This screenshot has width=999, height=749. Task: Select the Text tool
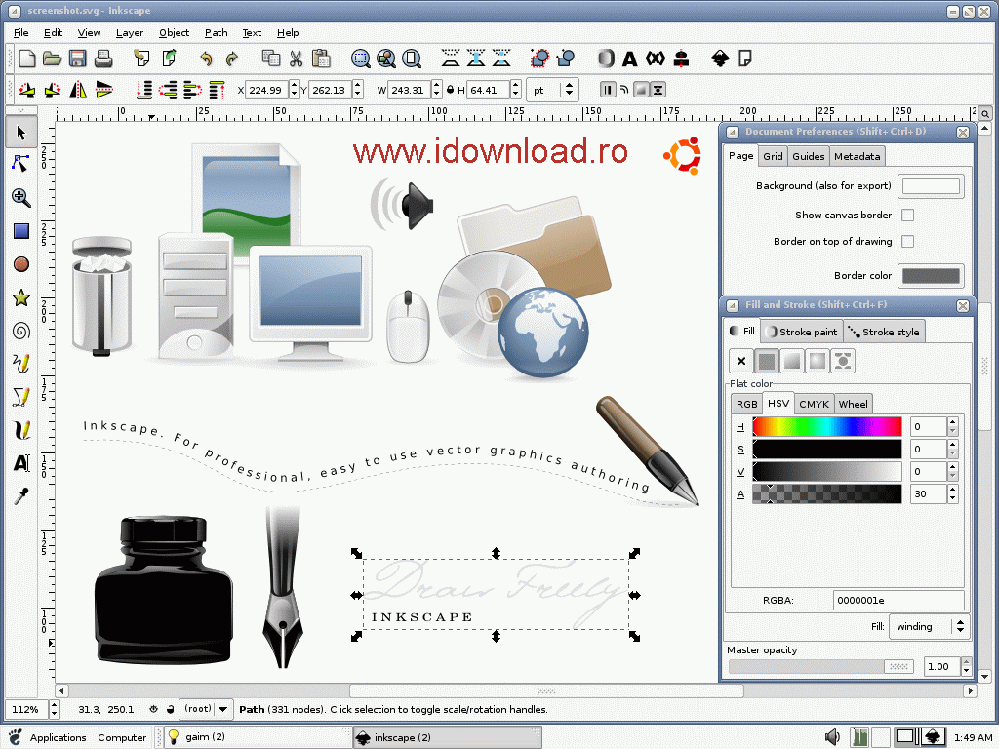pyautogui.click(x=21, y=463)
